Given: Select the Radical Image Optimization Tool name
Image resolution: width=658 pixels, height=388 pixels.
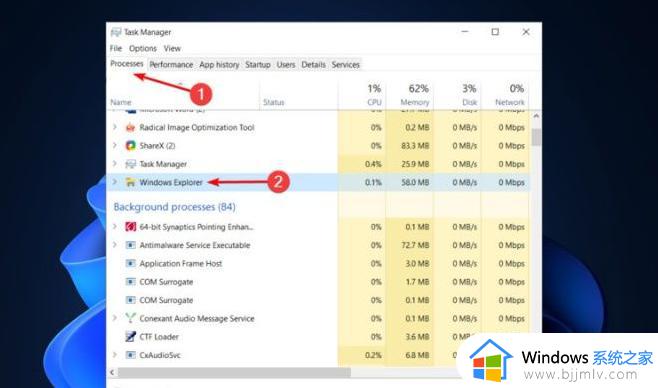Looking at the screenshot, I should [x=197, y=128].
